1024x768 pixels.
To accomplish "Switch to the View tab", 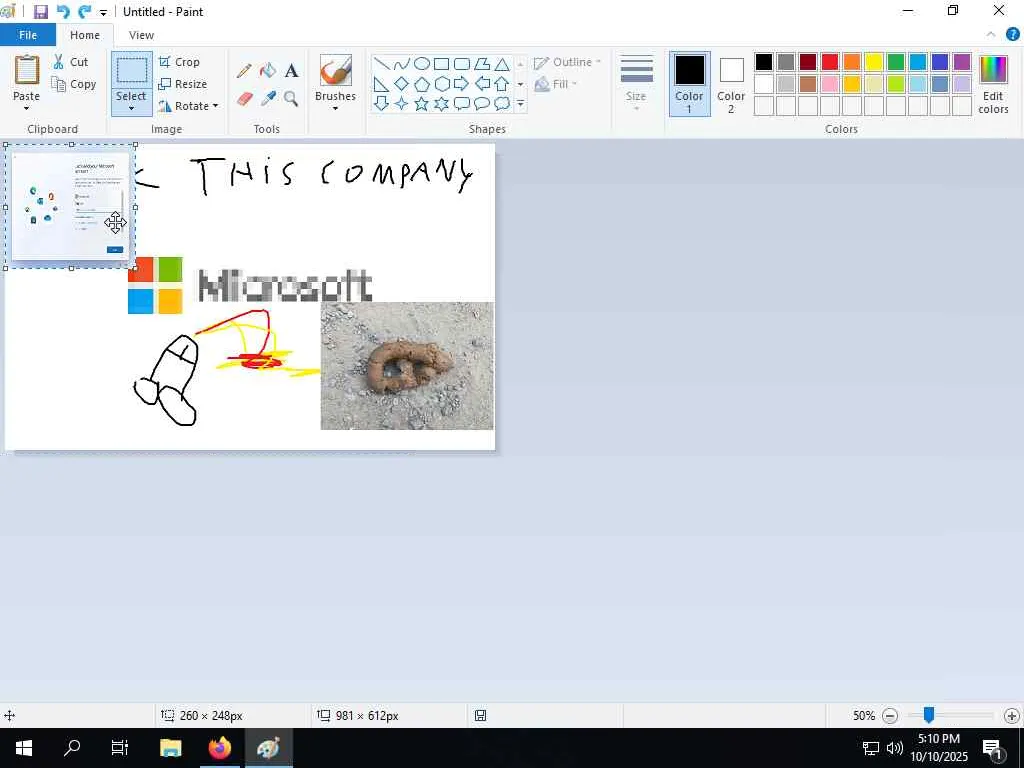I will pos(141,35).
